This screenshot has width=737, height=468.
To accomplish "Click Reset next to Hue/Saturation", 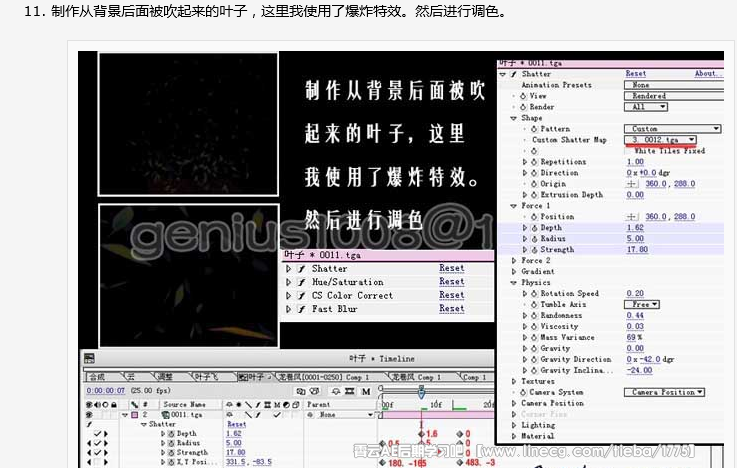I will [x=452, y=281].
